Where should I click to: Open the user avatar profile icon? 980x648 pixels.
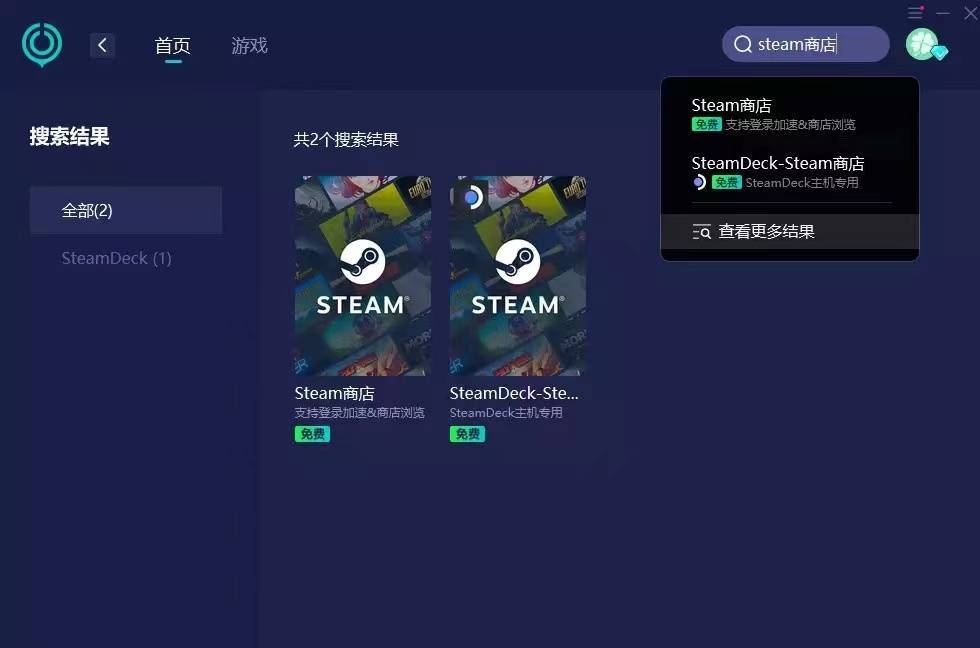922,44
